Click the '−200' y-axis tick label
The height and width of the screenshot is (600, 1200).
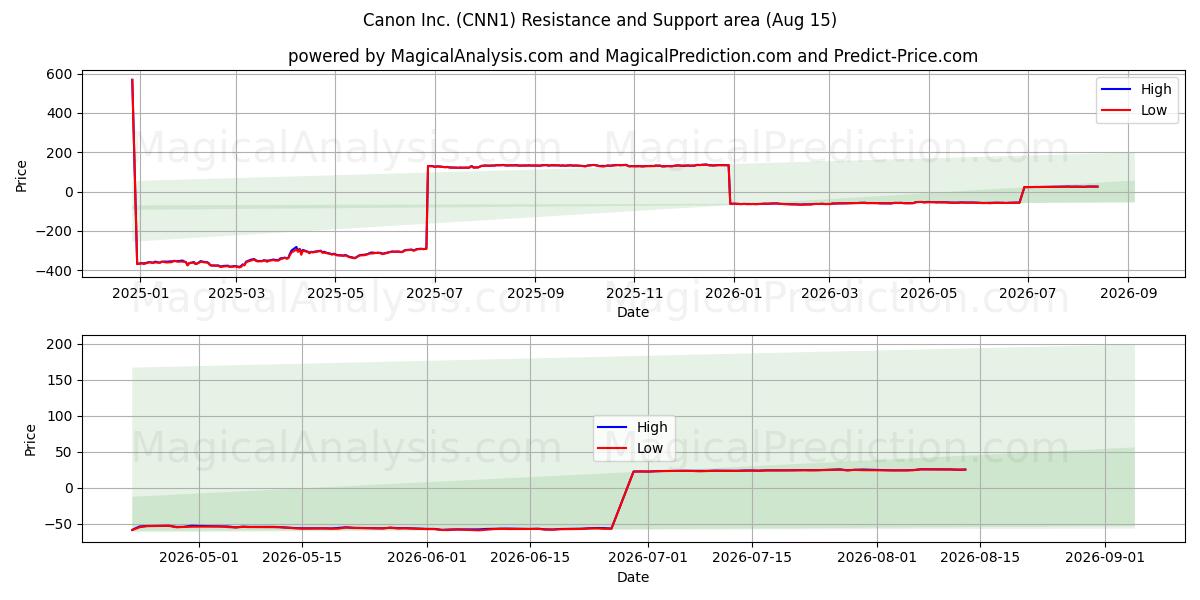click(53, 232)
